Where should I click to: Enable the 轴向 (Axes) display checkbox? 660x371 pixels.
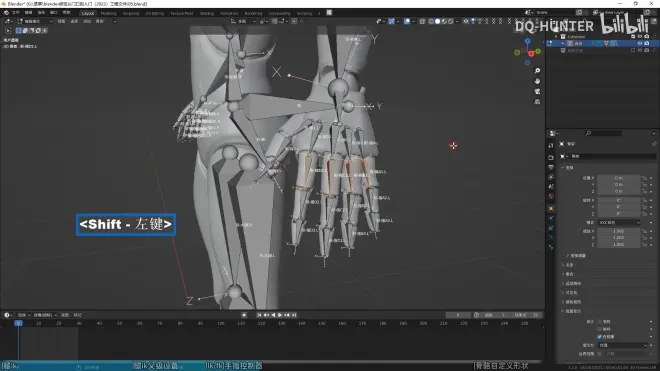pyautogui.click(x=599, y=329)
